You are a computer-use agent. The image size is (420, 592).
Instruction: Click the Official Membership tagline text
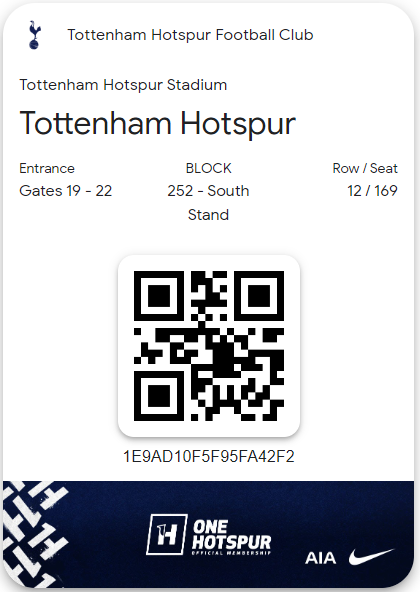231,553
